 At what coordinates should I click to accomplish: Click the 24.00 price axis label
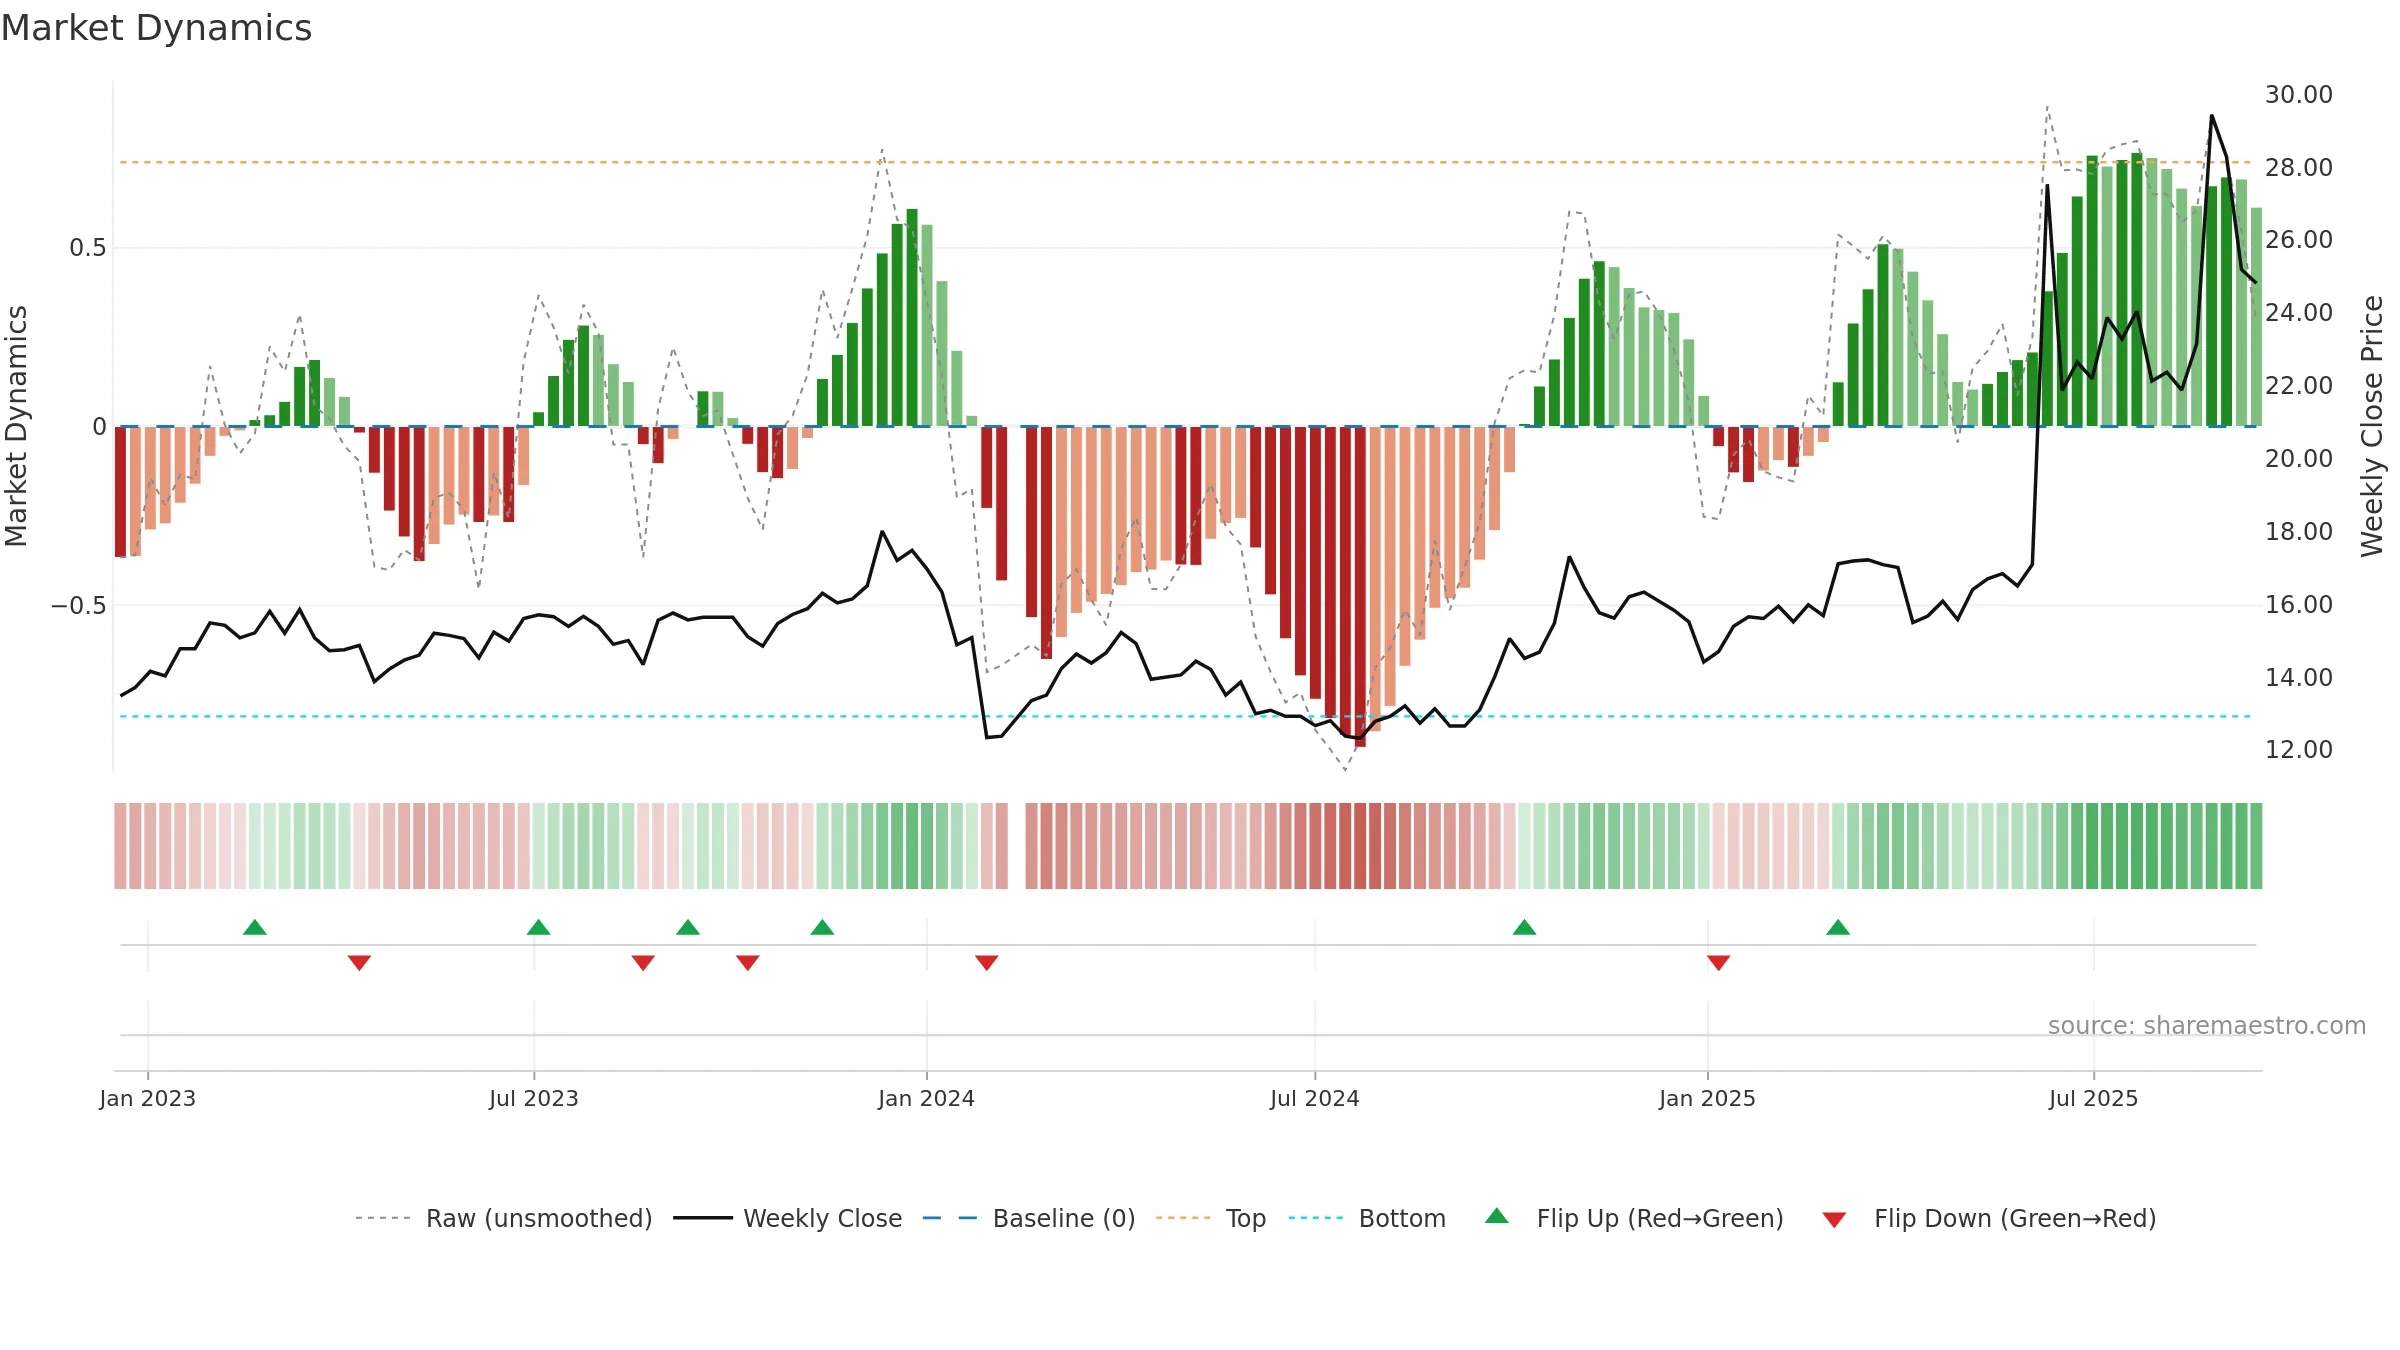pyautogui.click(x=2299, y=312)
